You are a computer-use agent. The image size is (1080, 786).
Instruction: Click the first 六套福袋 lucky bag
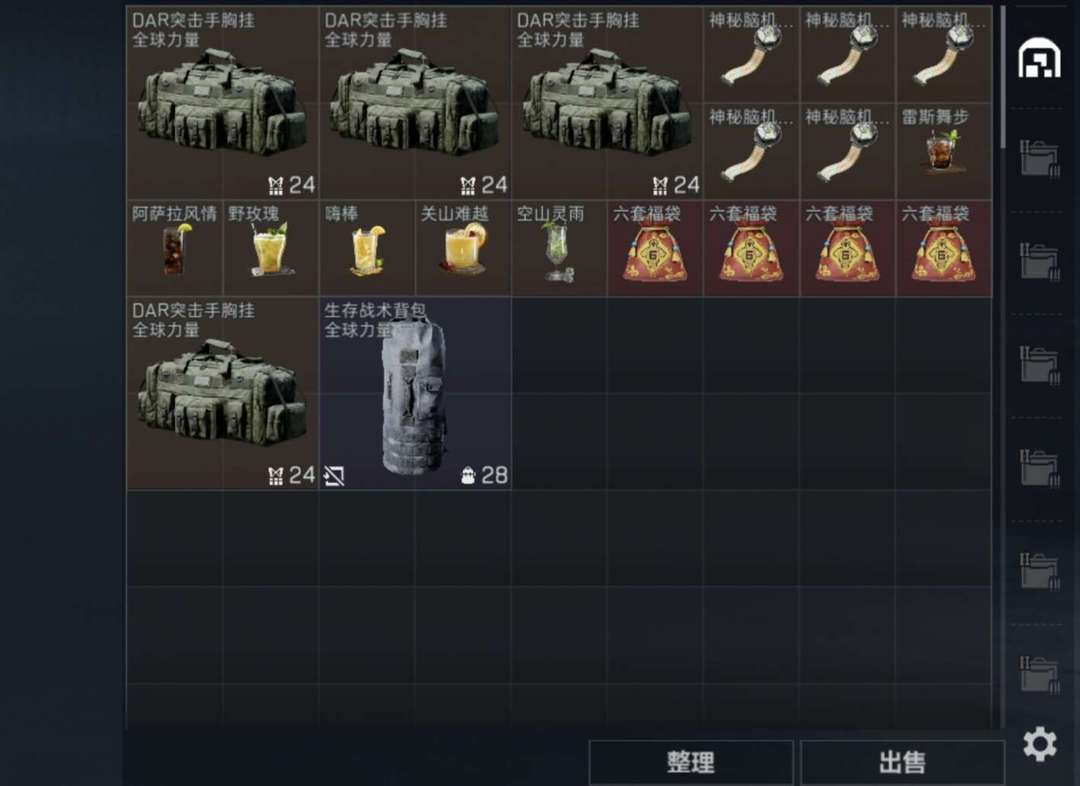[655, 248]
